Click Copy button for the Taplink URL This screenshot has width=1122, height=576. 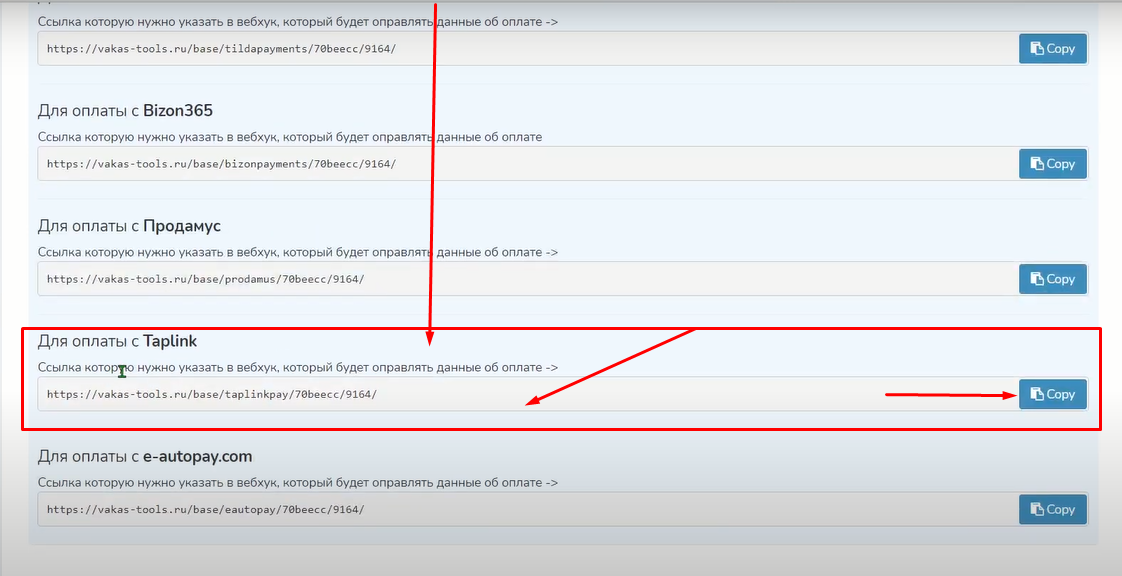tap(1052, 394)
